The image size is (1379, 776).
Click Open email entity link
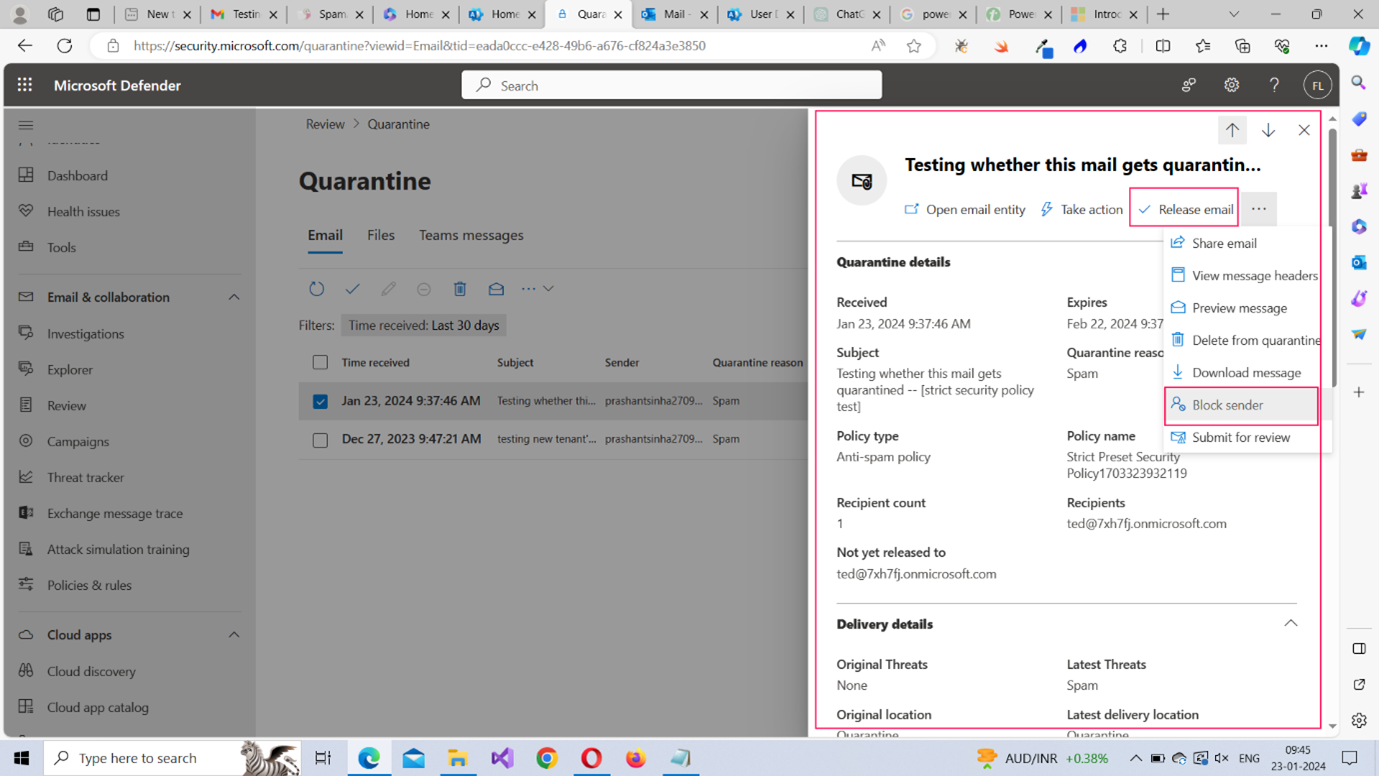coord(965,209)
